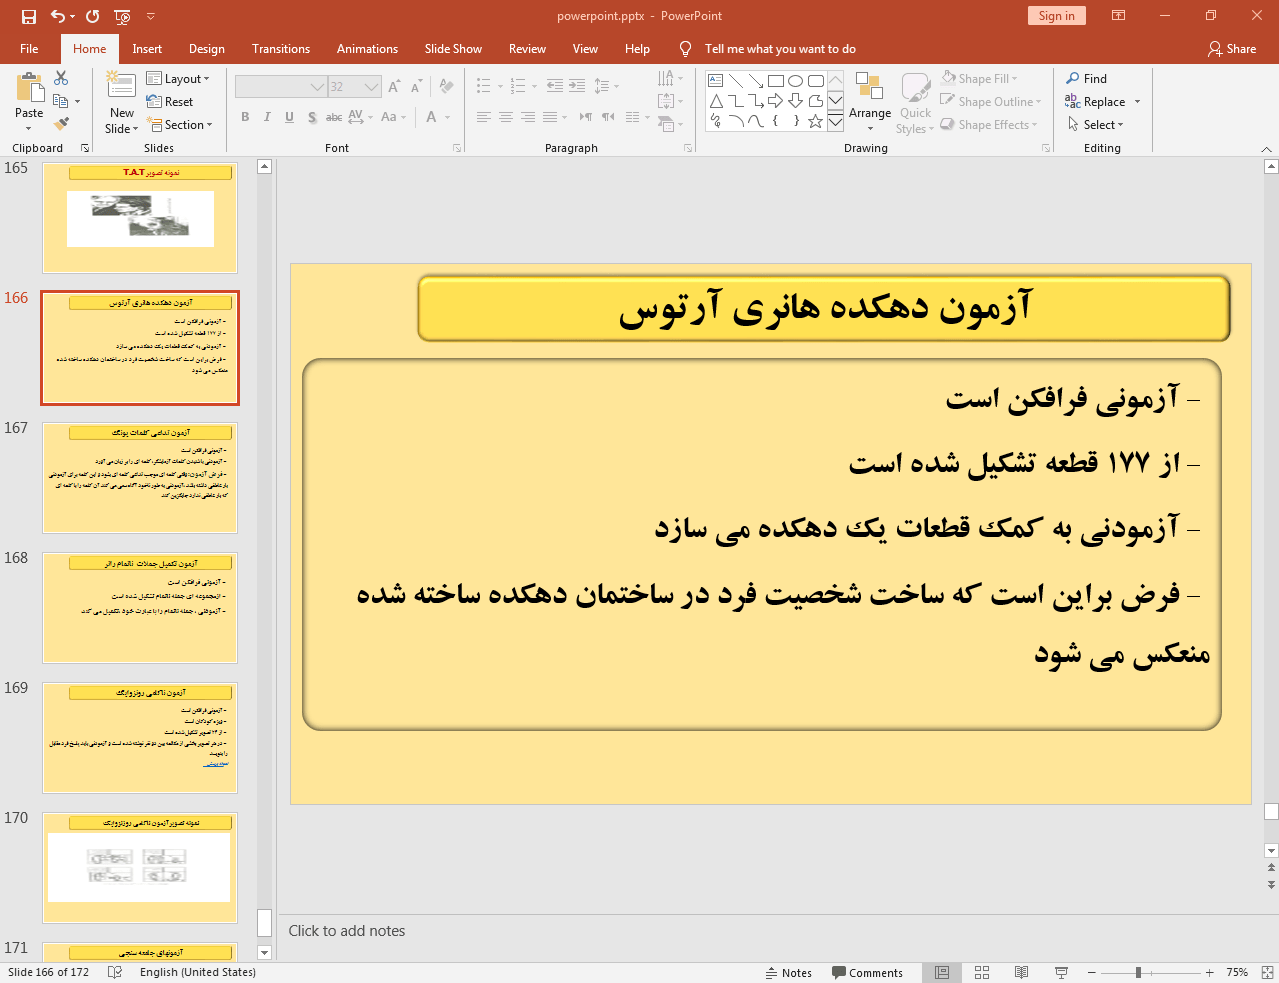
Task: Decrease font size icon
Action: [x=416, y=87]
